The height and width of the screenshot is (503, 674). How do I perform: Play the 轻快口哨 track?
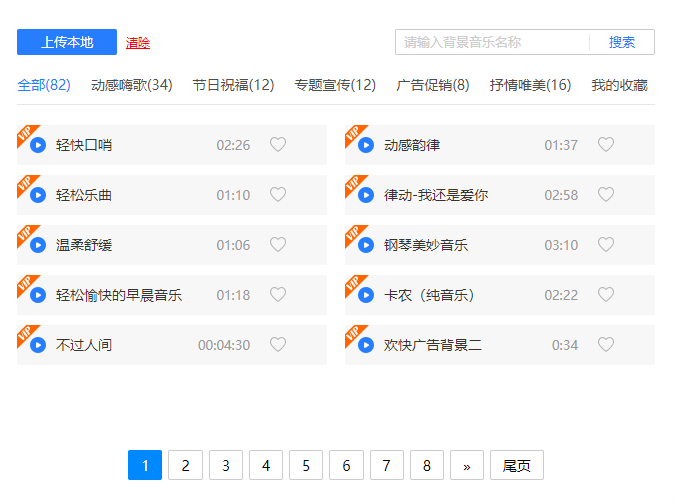coord(38,145)
